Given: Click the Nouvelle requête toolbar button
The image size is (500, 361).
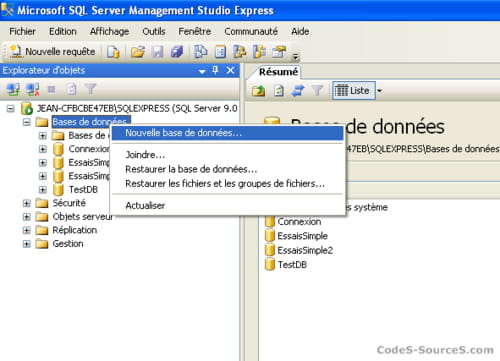Looking at the screenshot, I should point(53,52).
